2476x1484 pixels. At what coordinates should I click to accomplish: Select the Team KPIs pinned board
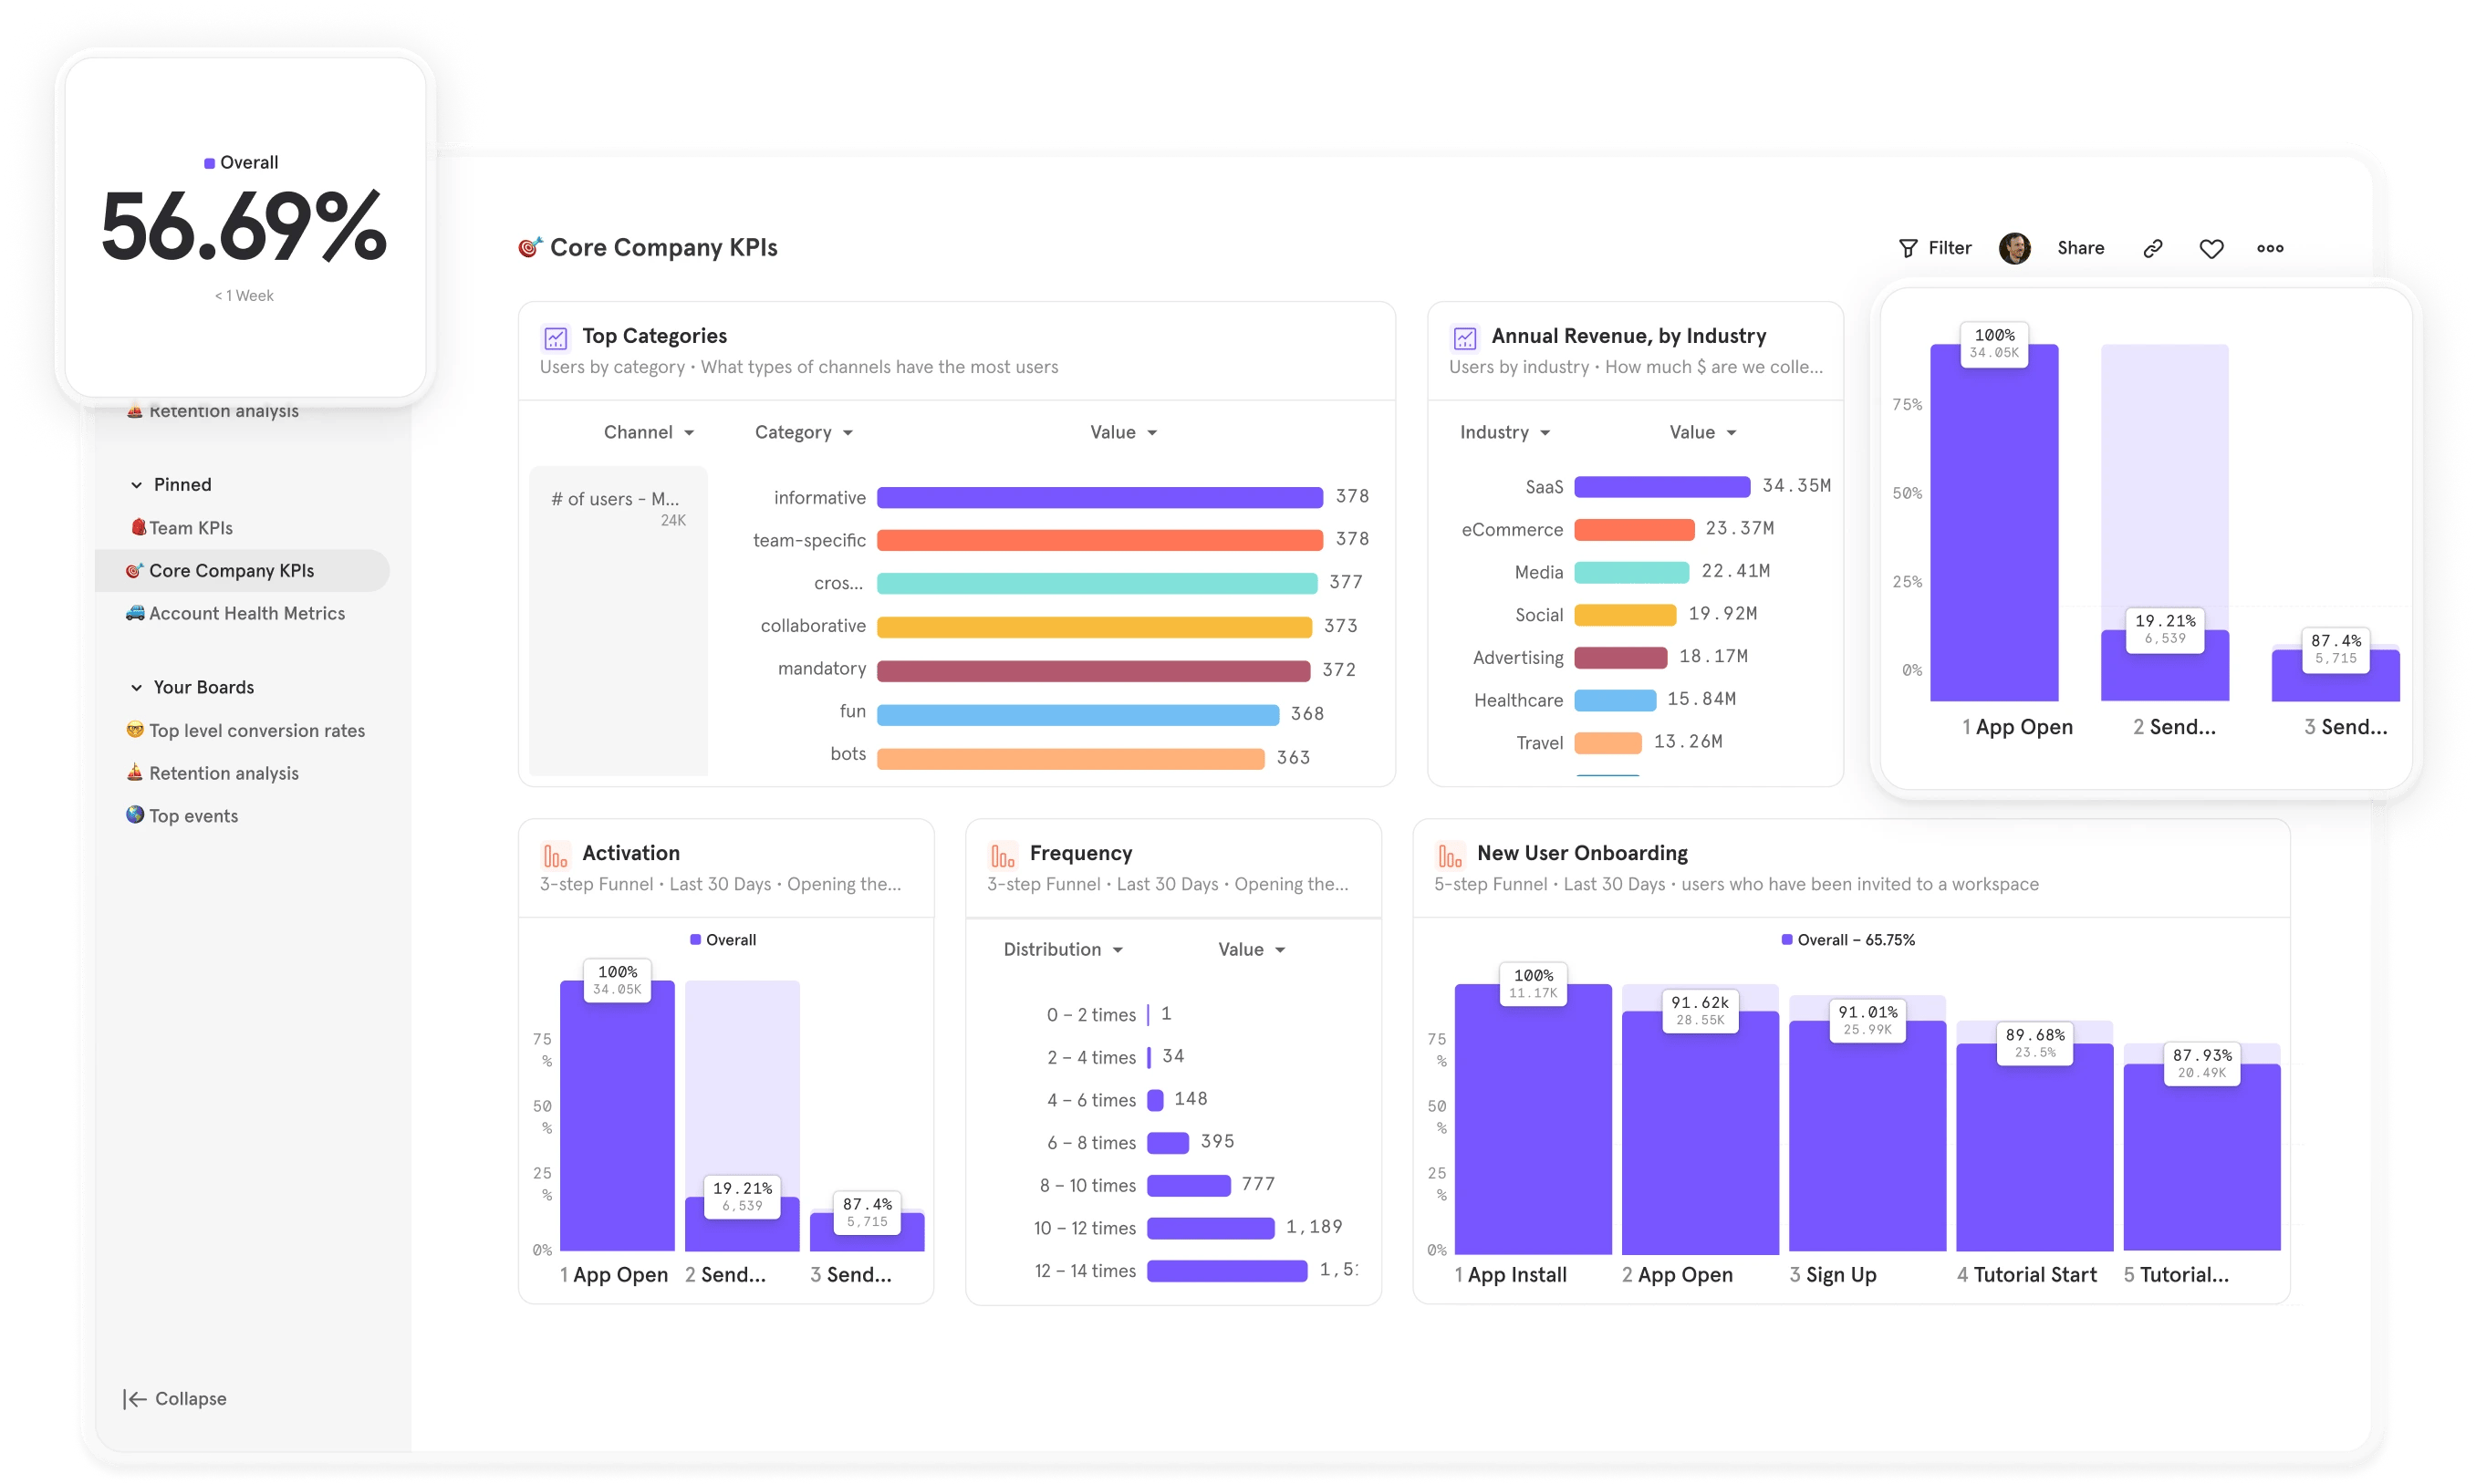190,527
